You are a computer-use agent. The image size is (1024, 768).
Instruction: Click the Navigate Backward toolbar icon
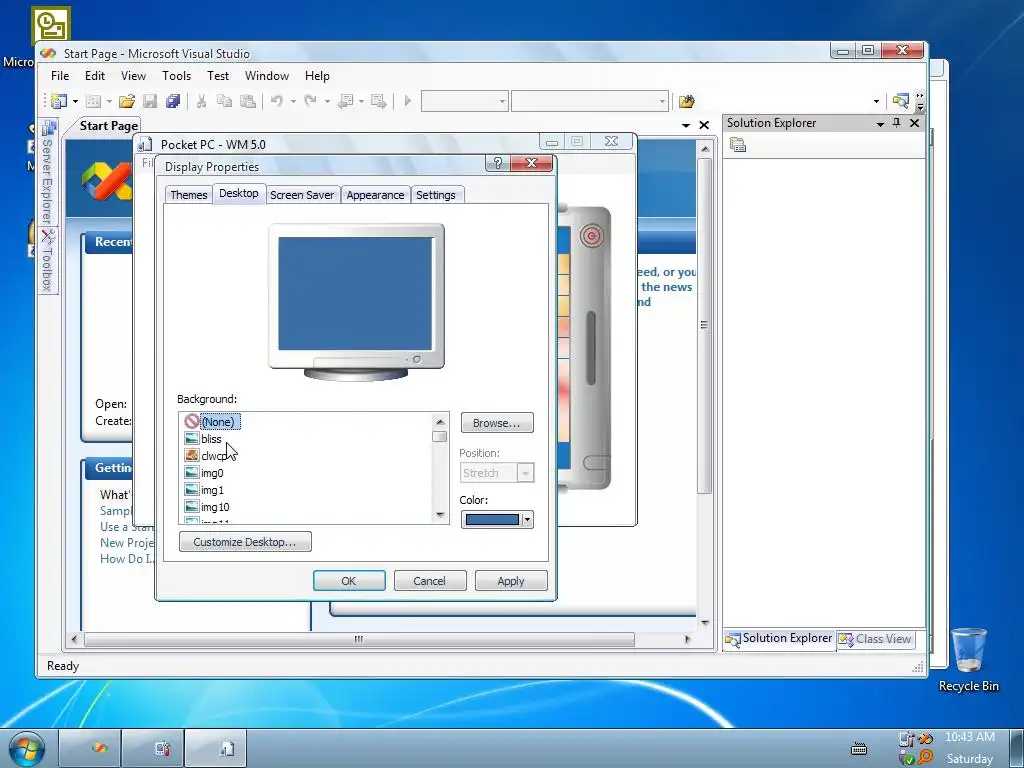[345, 101]
